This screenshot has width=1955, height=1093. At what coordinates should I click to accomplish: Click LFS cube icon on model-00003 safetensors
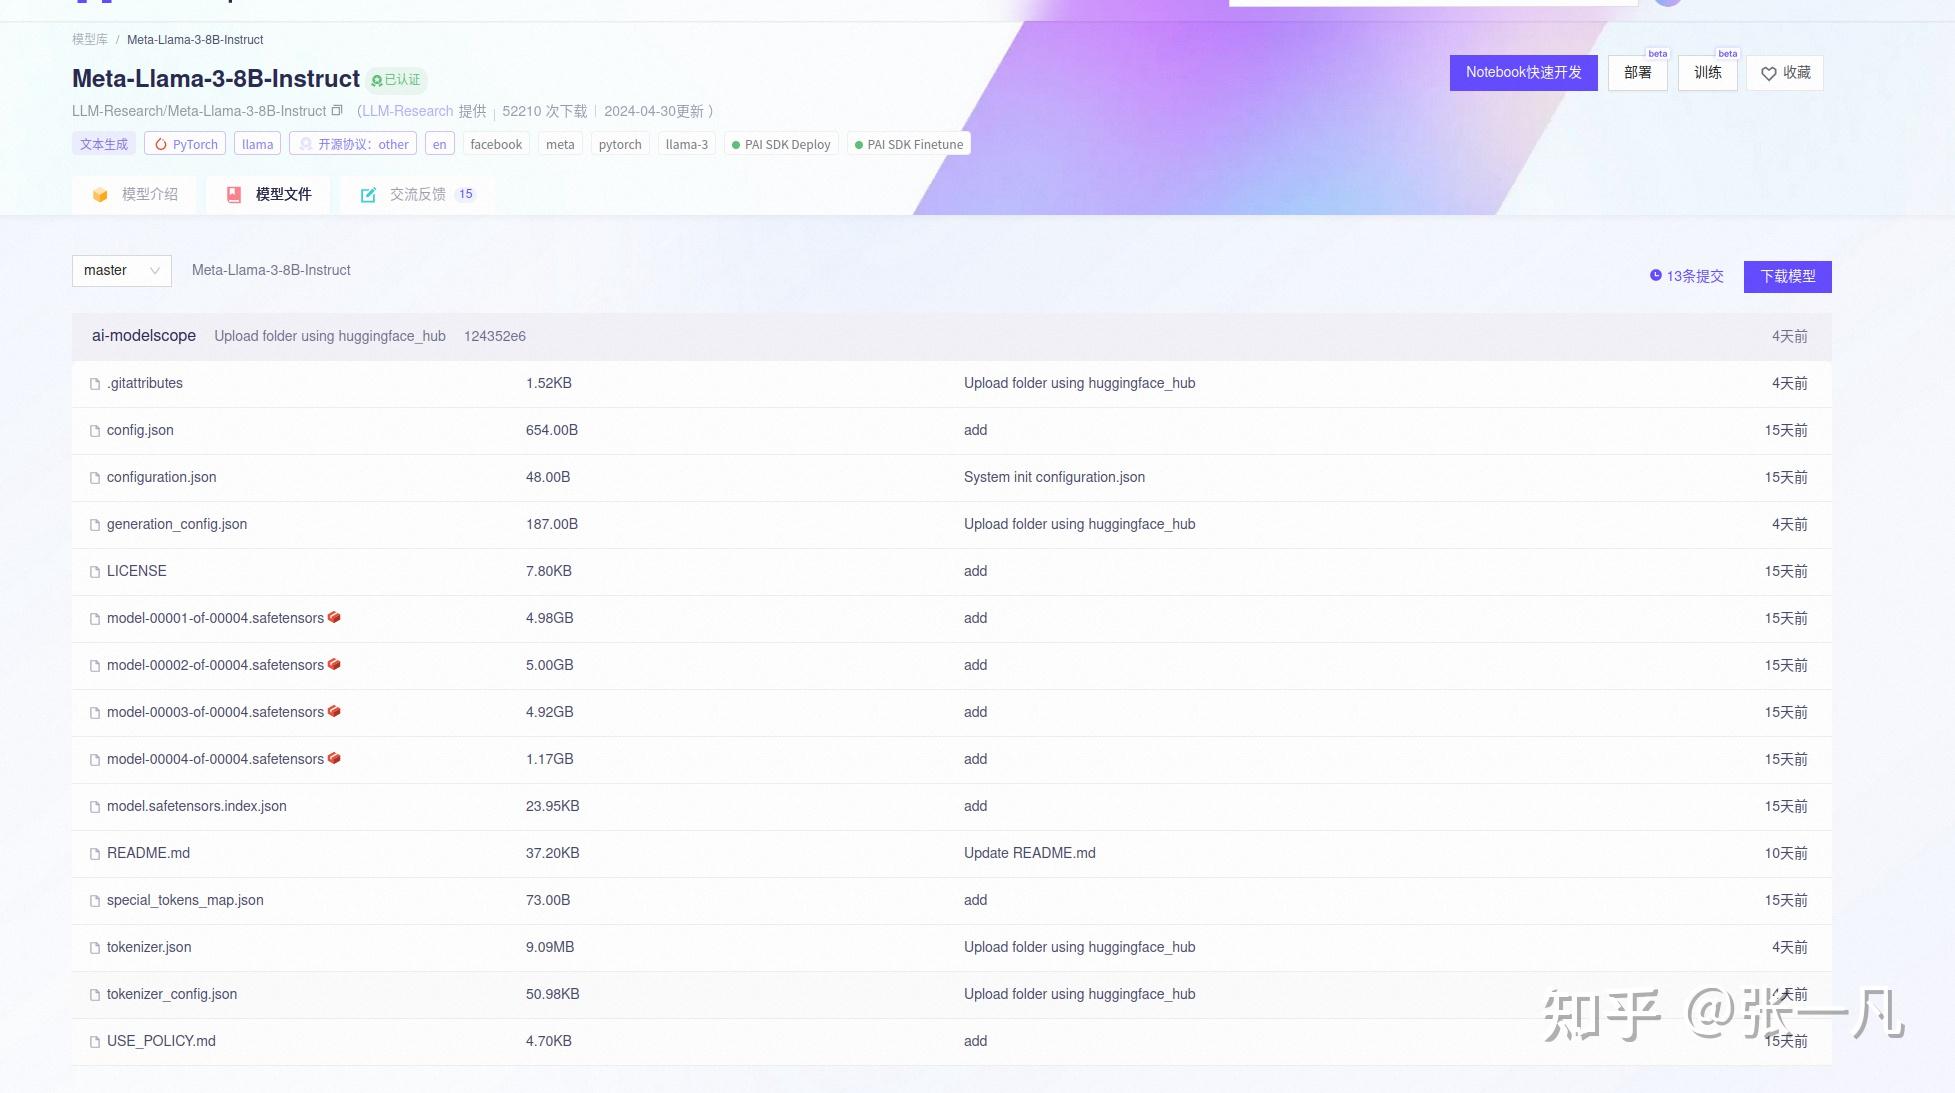click(334, 711)
